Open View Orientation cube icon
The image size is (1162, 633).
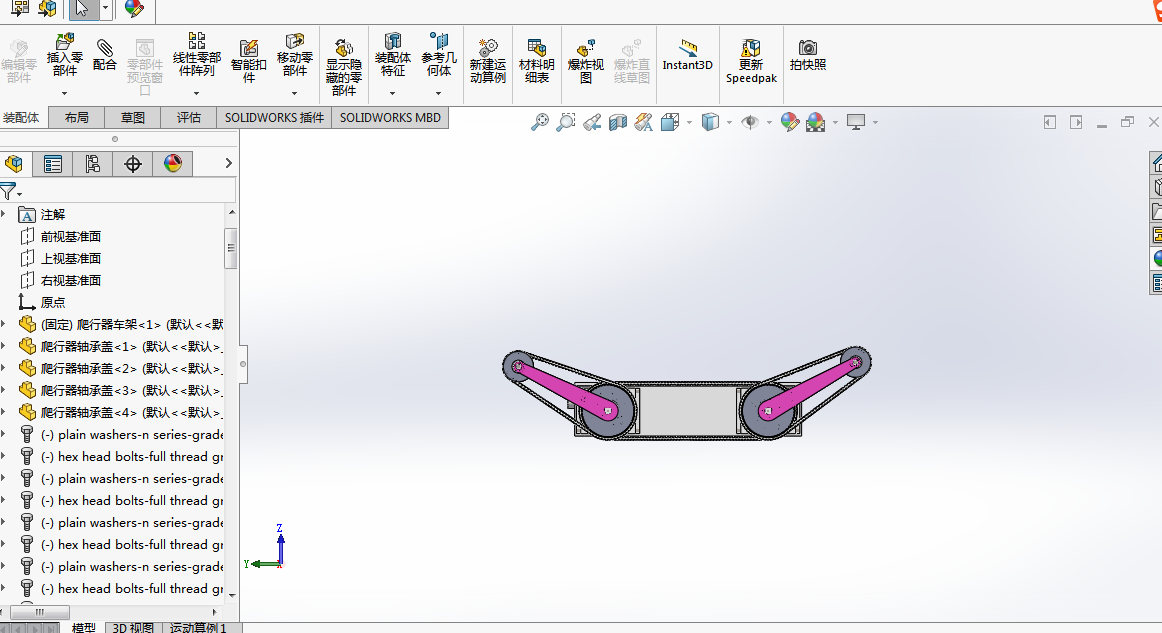pos(670,122)
